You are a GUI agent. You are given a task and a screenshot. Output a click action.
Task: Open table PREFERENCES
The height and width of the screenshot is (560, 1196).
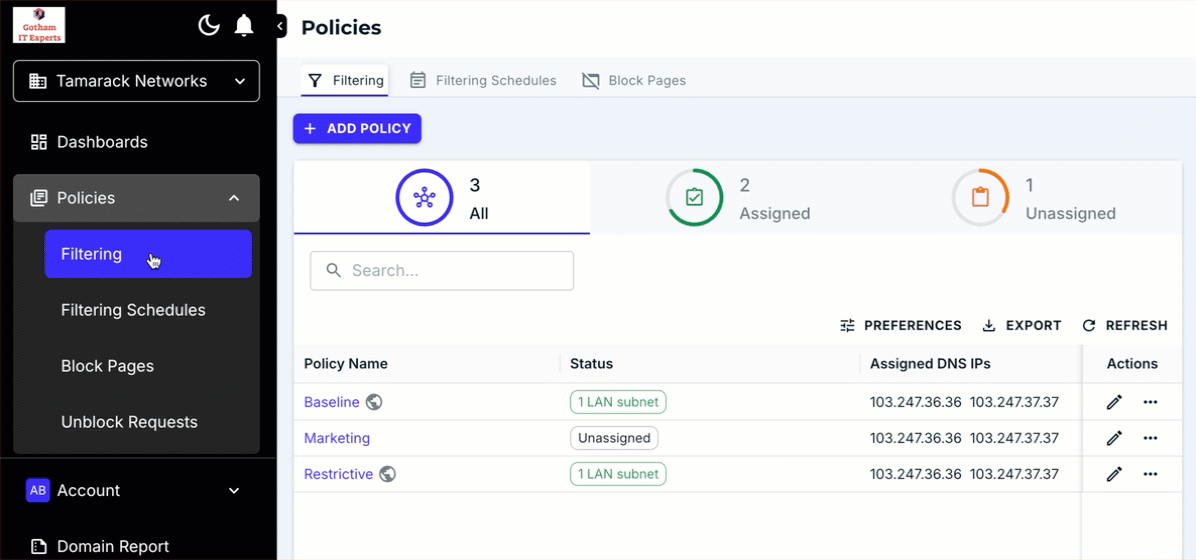coord(900,326)
